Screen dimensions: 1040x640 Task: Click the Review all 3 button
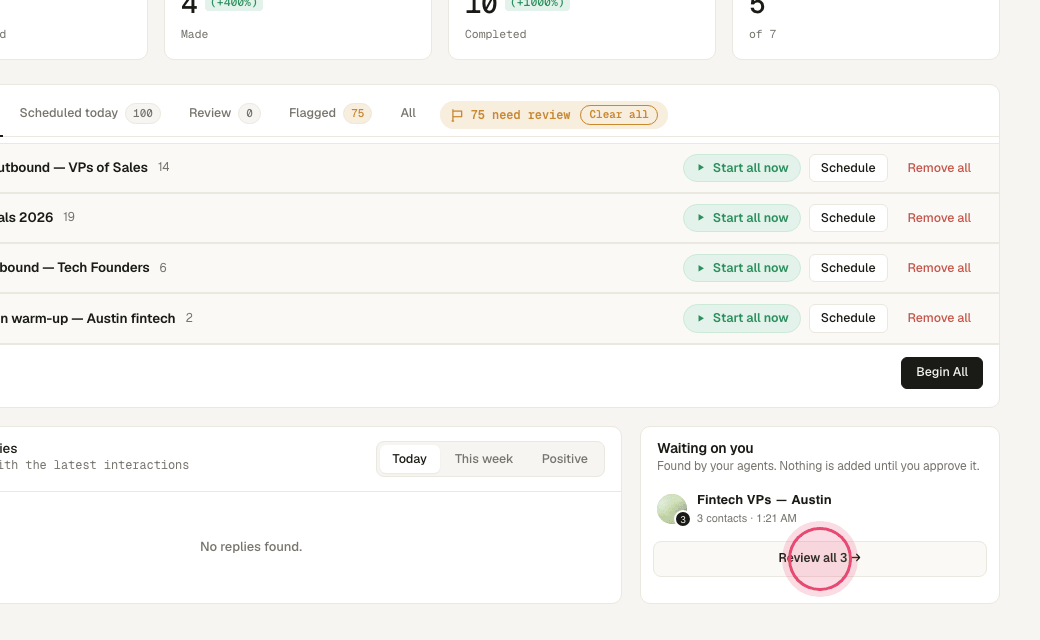tap(820, 558)
